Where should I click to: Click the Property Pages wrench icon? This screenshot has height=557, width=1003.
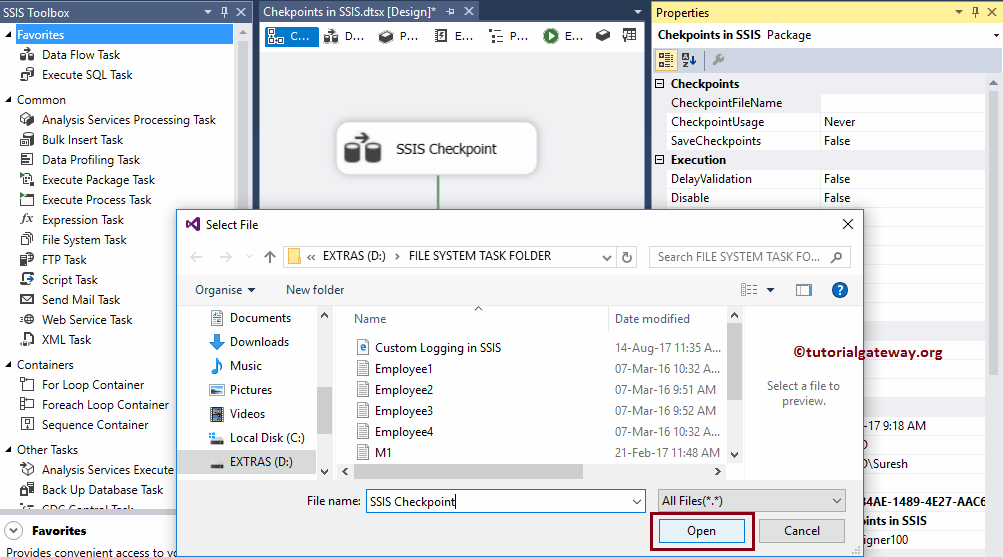[718, 60]
